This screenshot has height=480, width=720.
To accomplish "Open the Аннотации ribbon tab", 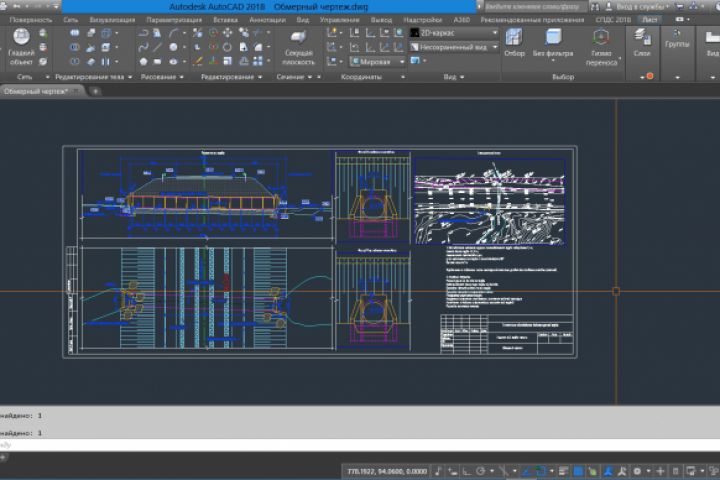I will point(267,19).
